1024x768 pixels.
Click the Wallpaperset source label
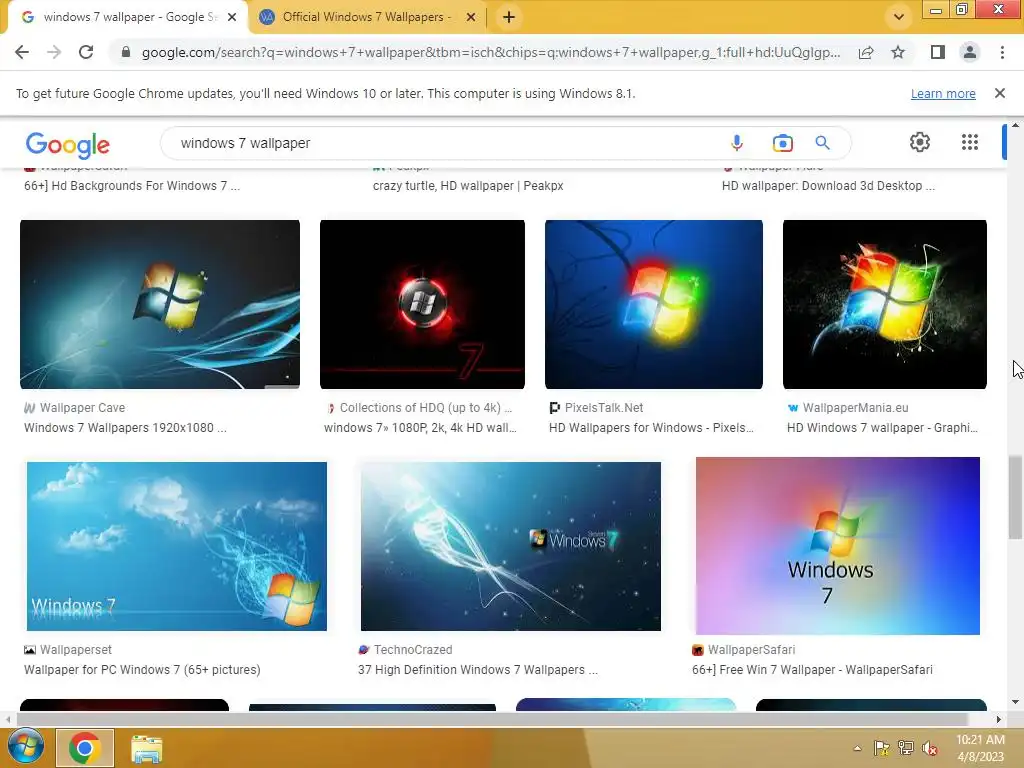pos(76,650)
